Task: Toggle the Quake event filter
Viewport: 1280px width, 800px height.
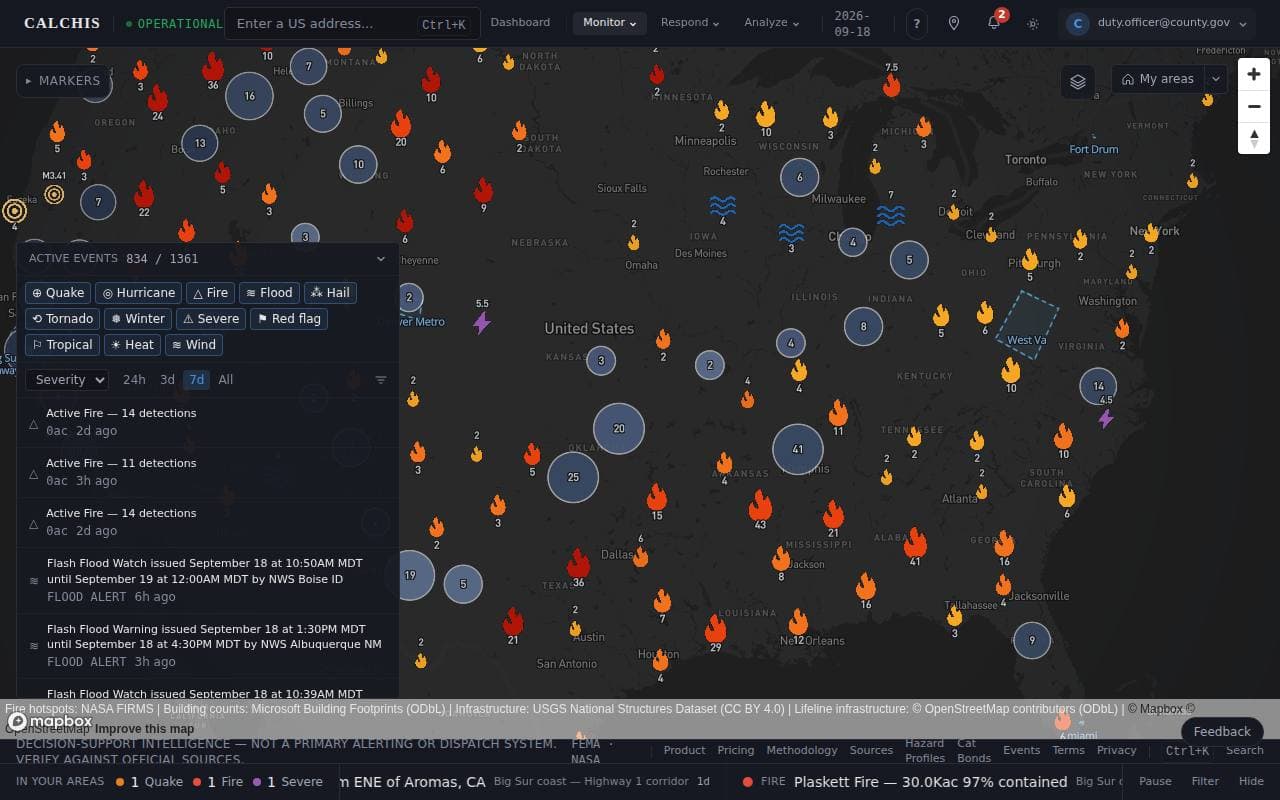Action: [x=58, y=293]
